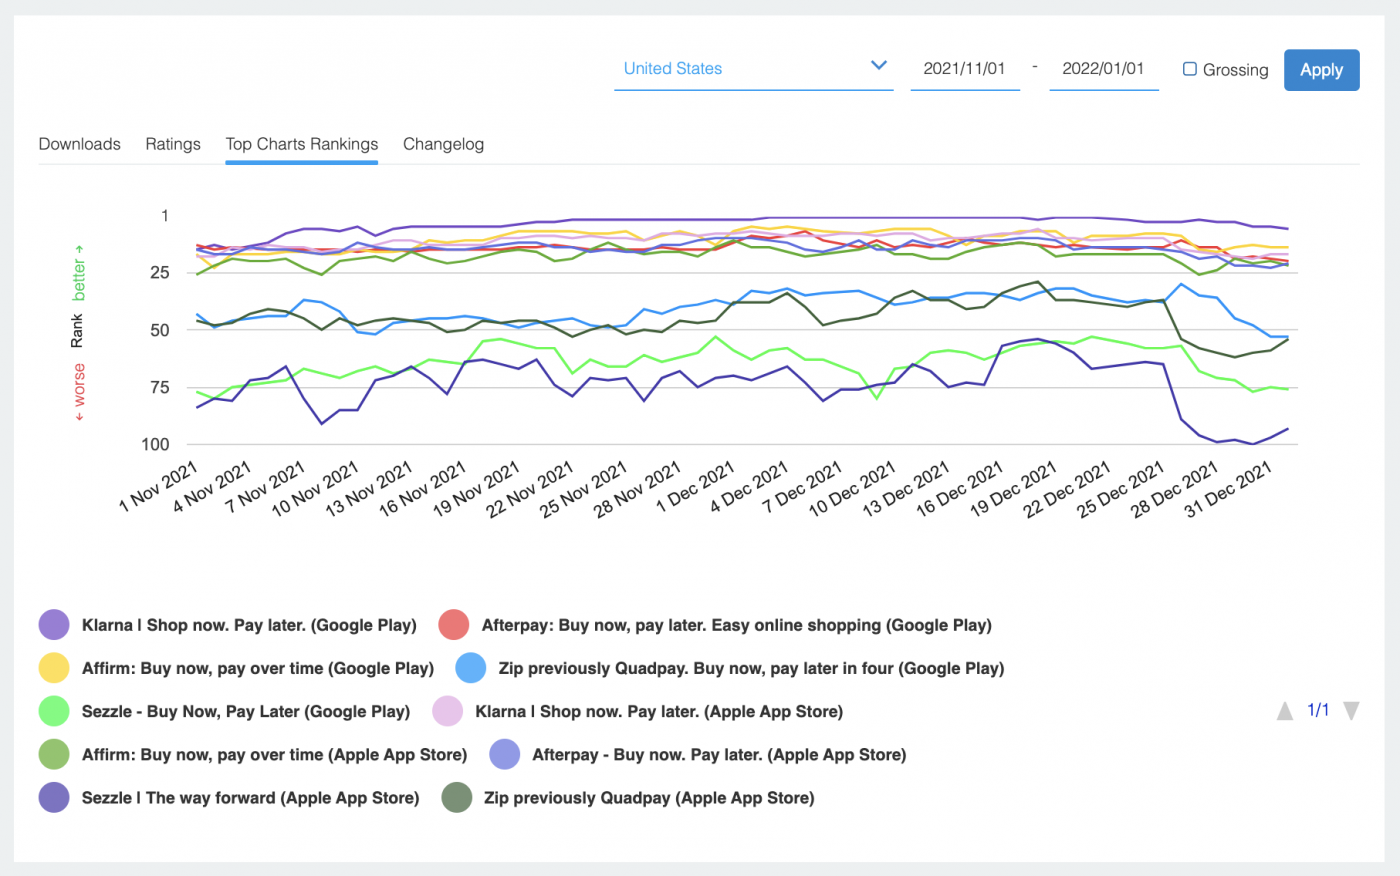The image size is (1400, 876).
Task: Click the Afterpay Google Play legend icon
Action: (455, 624)
